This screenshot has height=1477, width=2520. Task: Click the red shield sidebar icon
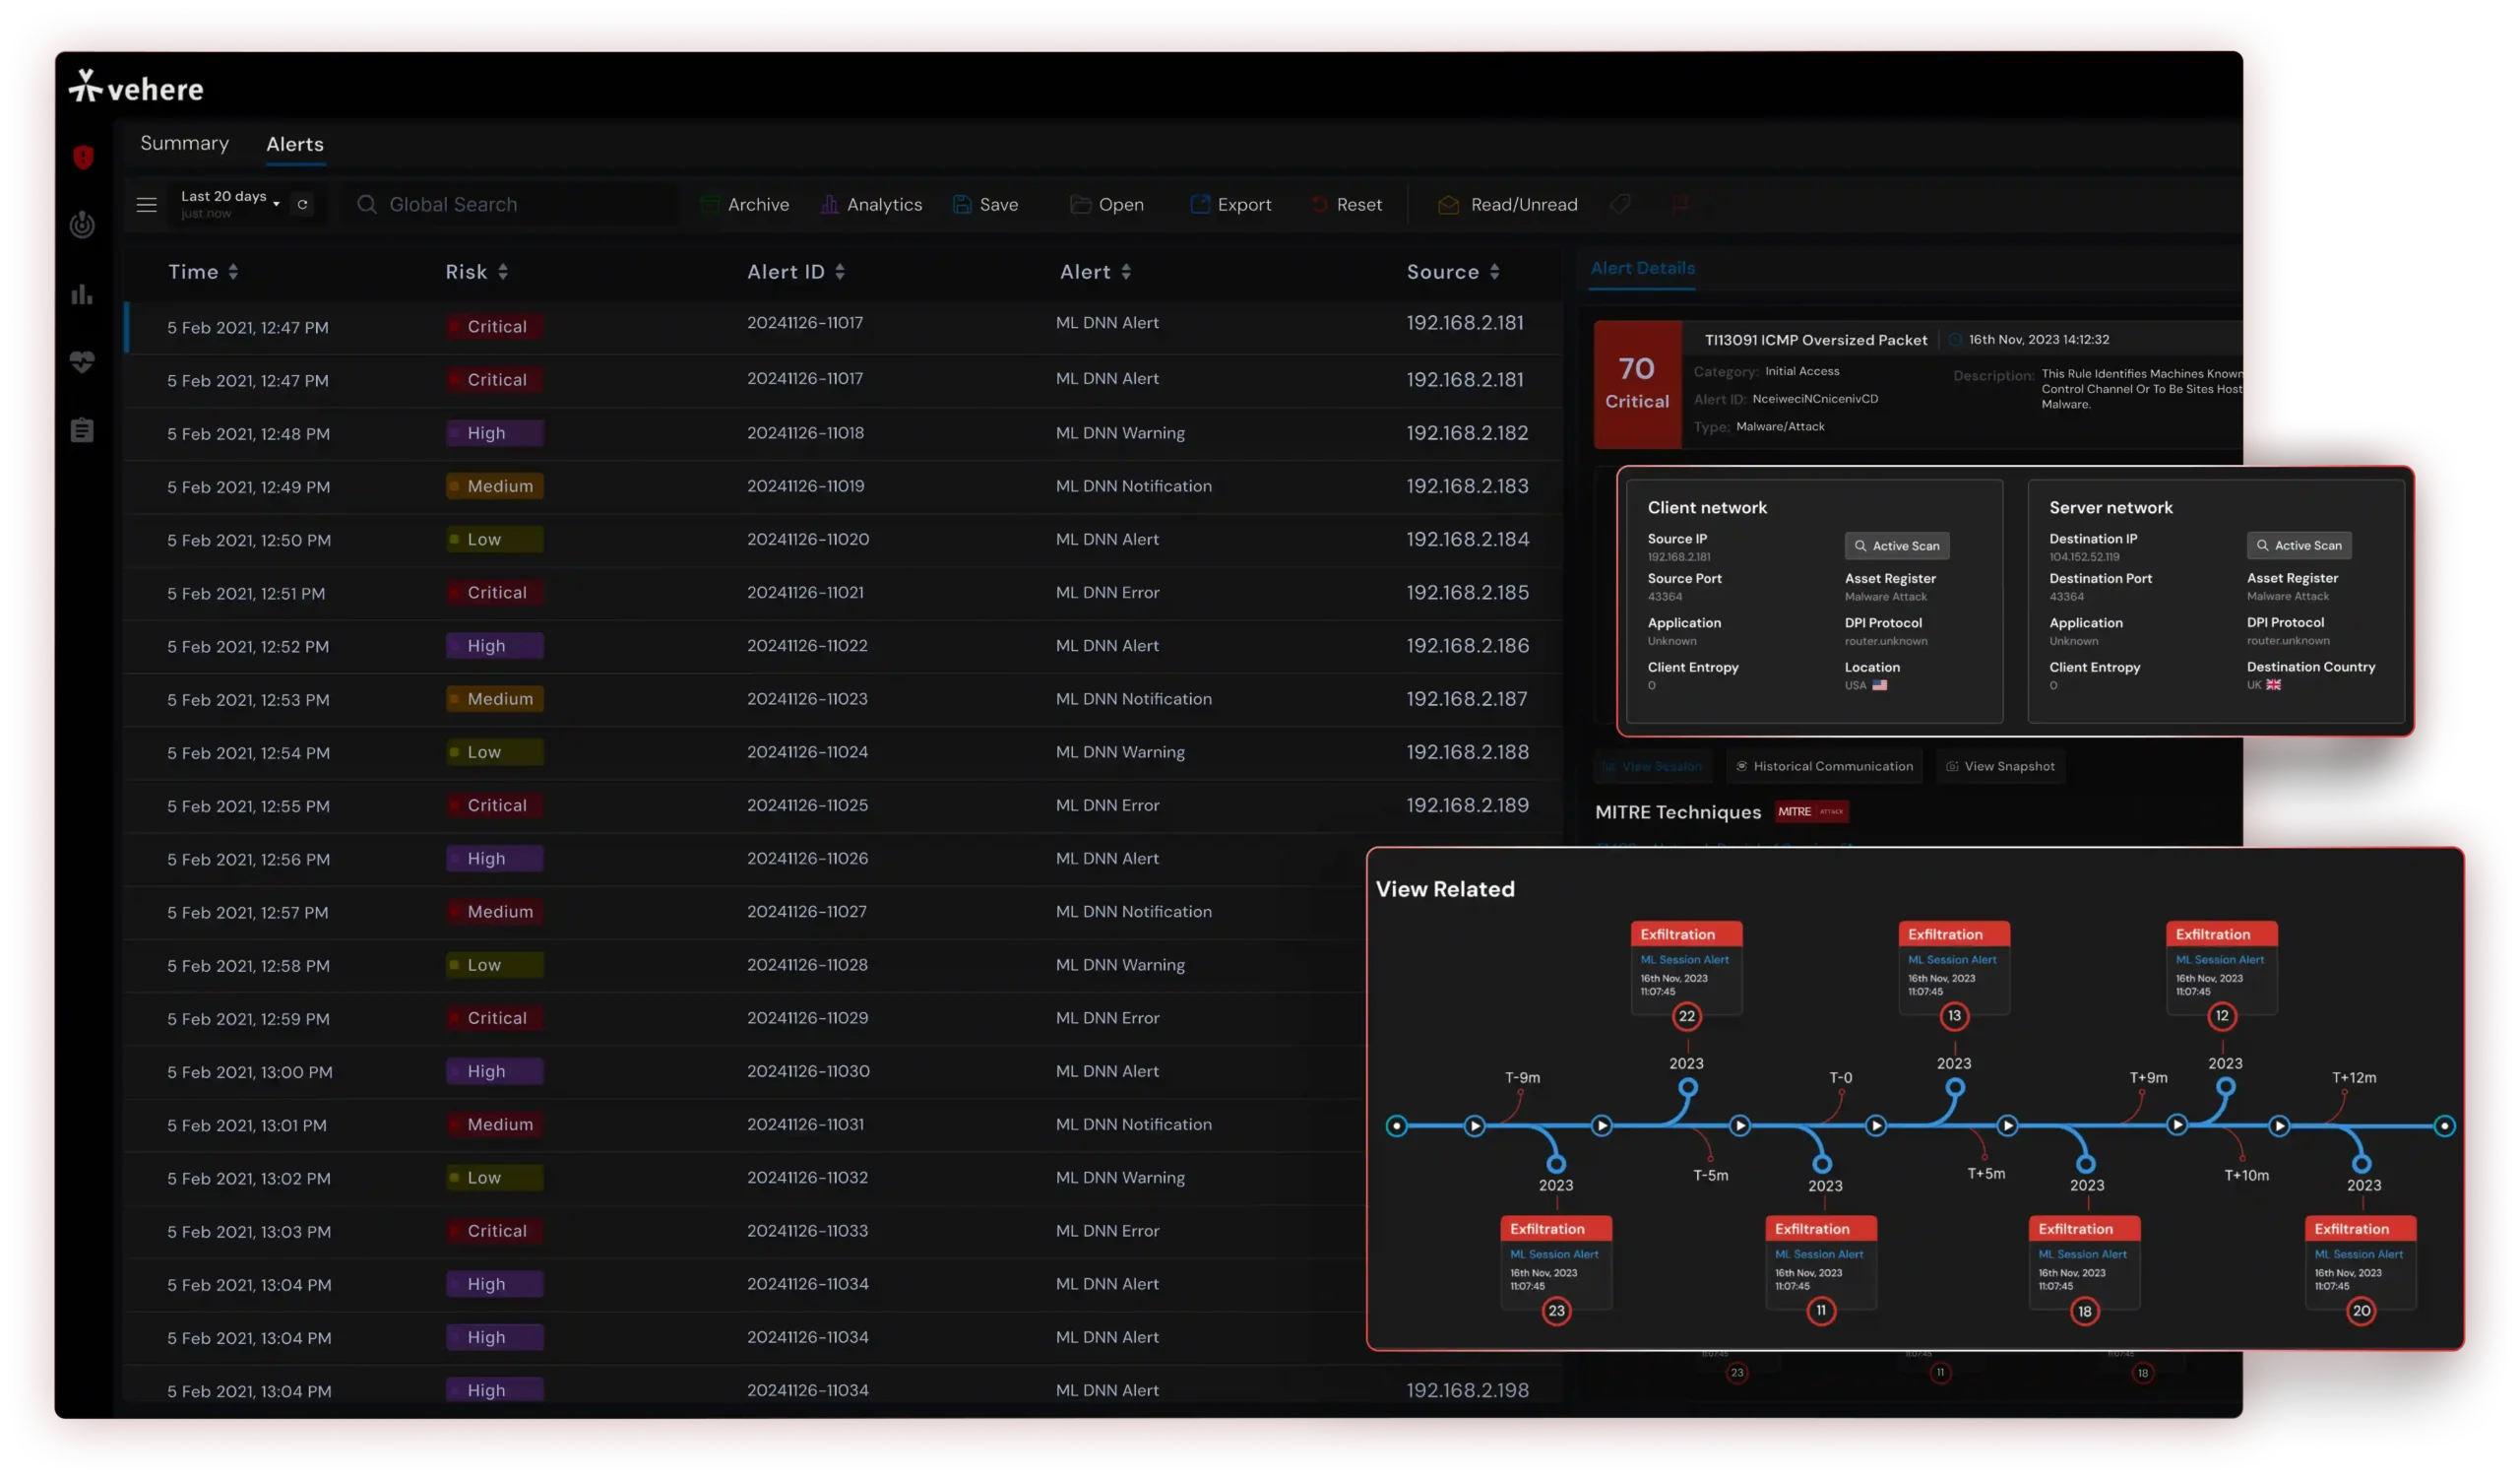pos(83,157)
